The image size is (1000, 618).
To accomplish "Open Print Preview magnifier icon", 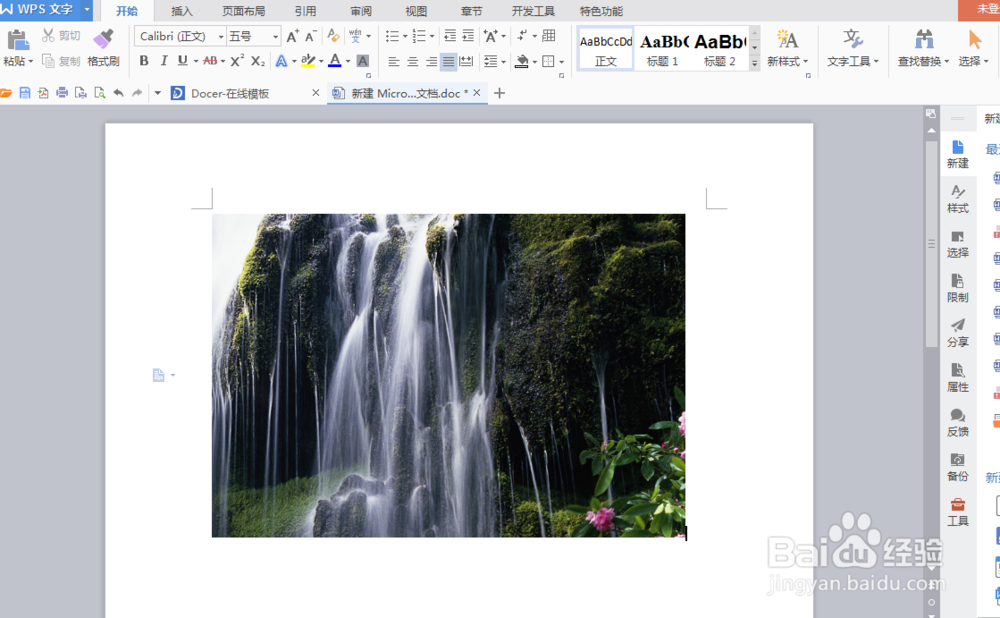I will tap(99, 93).
